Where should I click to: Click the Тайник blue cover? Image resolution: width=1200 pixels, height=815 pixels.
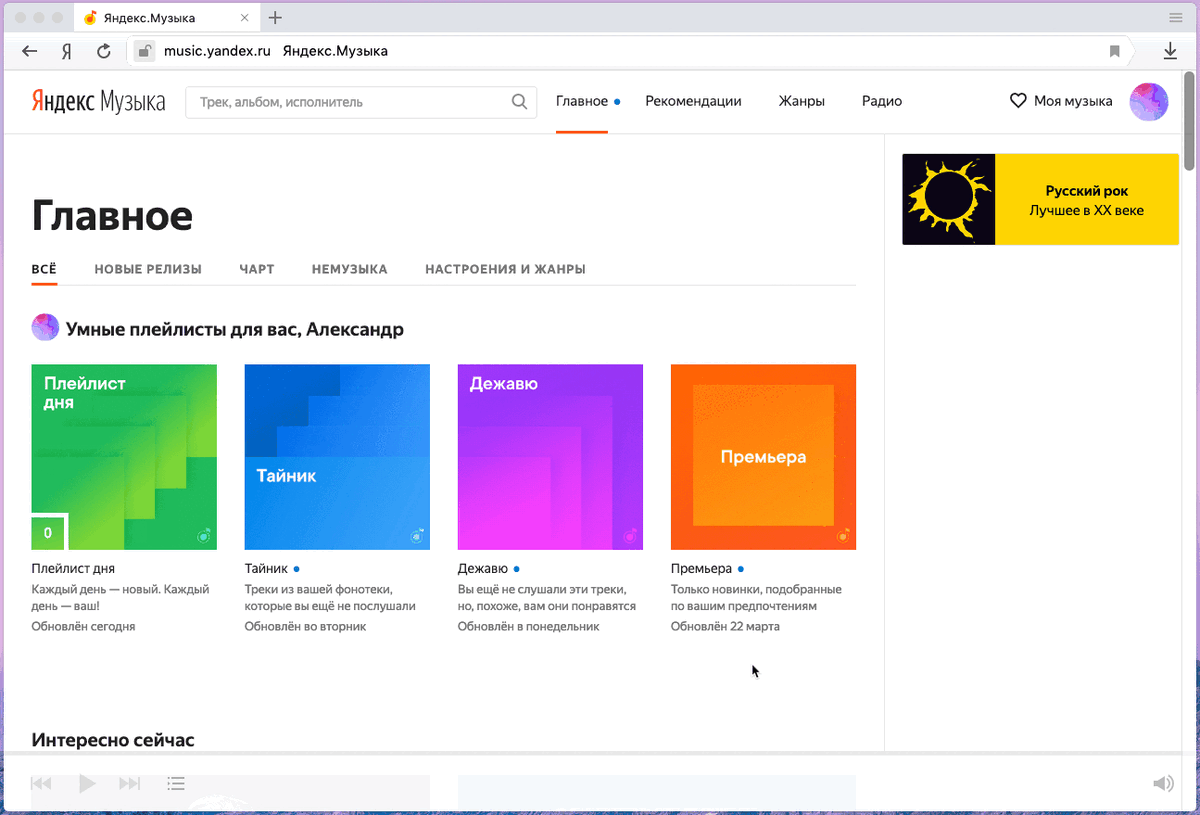[x=337, y=457]
